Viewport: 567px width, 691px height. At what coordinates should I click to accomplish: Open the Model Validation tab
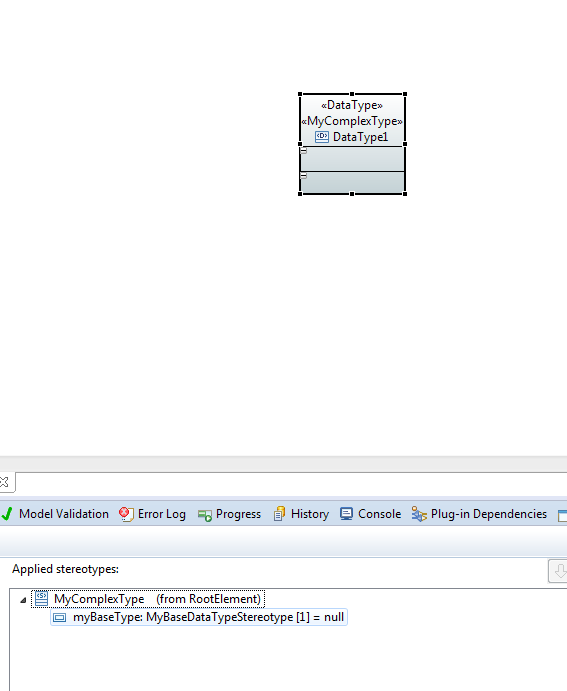click(55, 514)
